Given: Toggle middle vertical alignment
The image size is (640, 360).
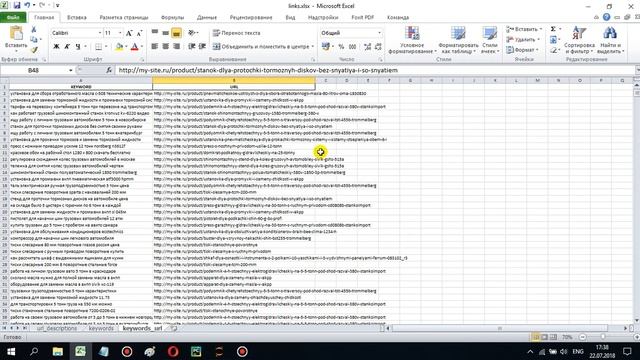Looking at the screenshot, I should click(165, 33).
